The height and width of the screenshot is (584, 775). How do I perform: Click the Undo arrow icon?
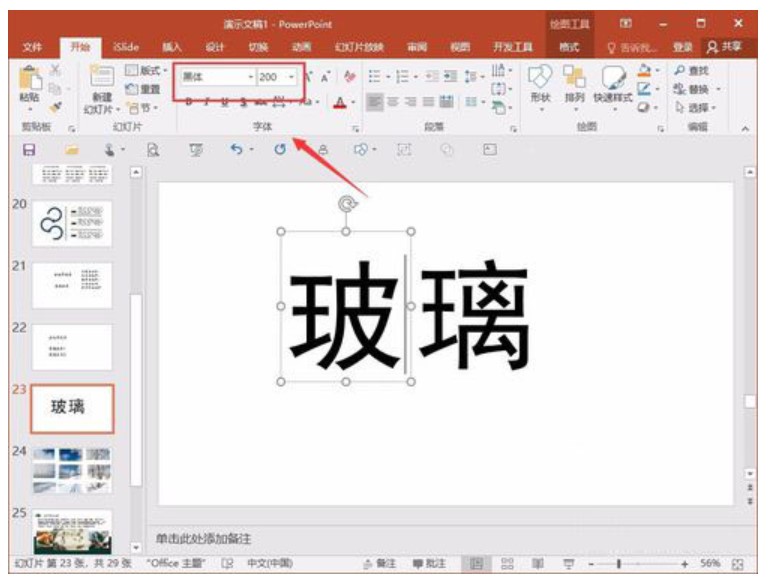(x=236, y=149)
